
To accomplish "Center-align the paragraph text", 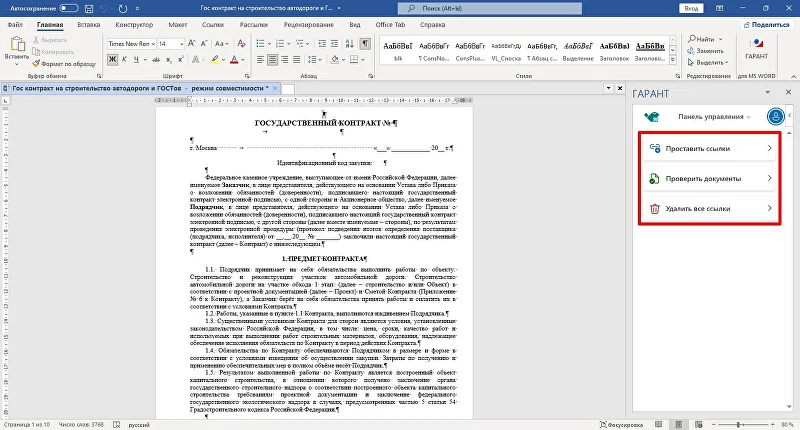I will pos(272,60).
